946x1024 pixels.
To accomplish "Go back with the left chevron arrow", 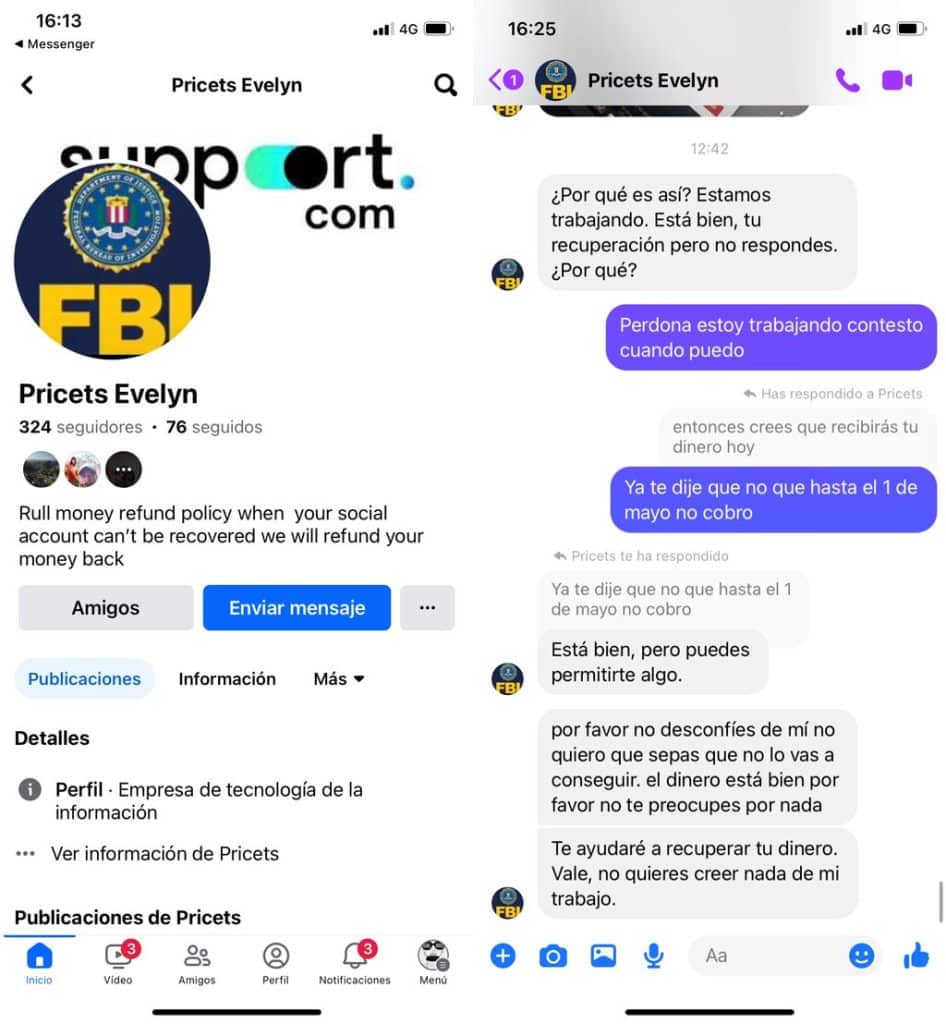I will coord(27,85).
